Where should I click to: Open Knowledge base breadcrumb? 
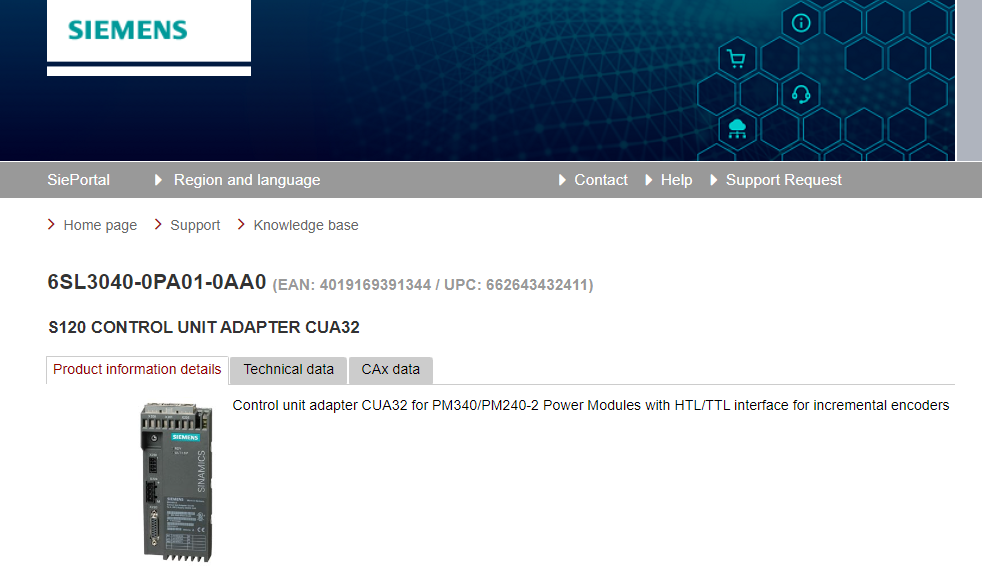pos(305,225)
